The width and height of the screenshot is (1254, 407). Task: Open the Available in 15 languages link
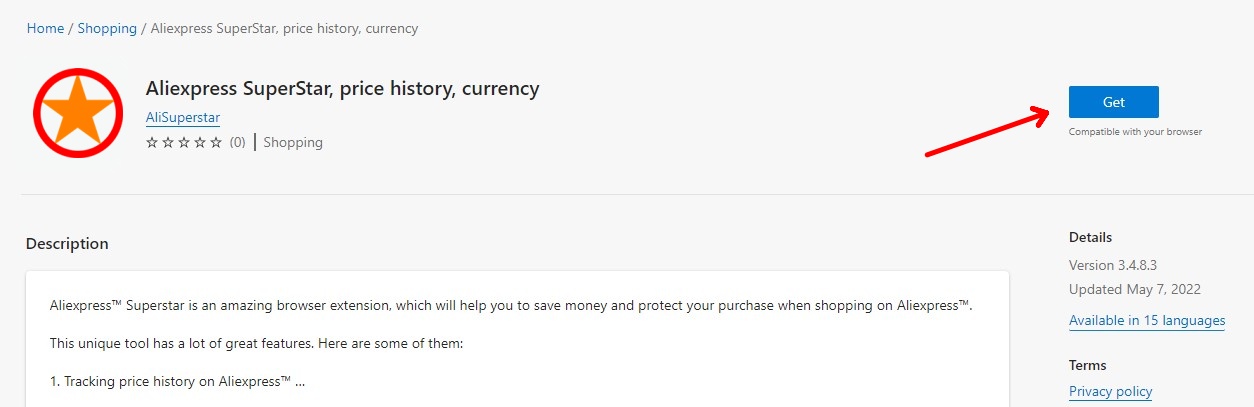tap(1147, 321)
